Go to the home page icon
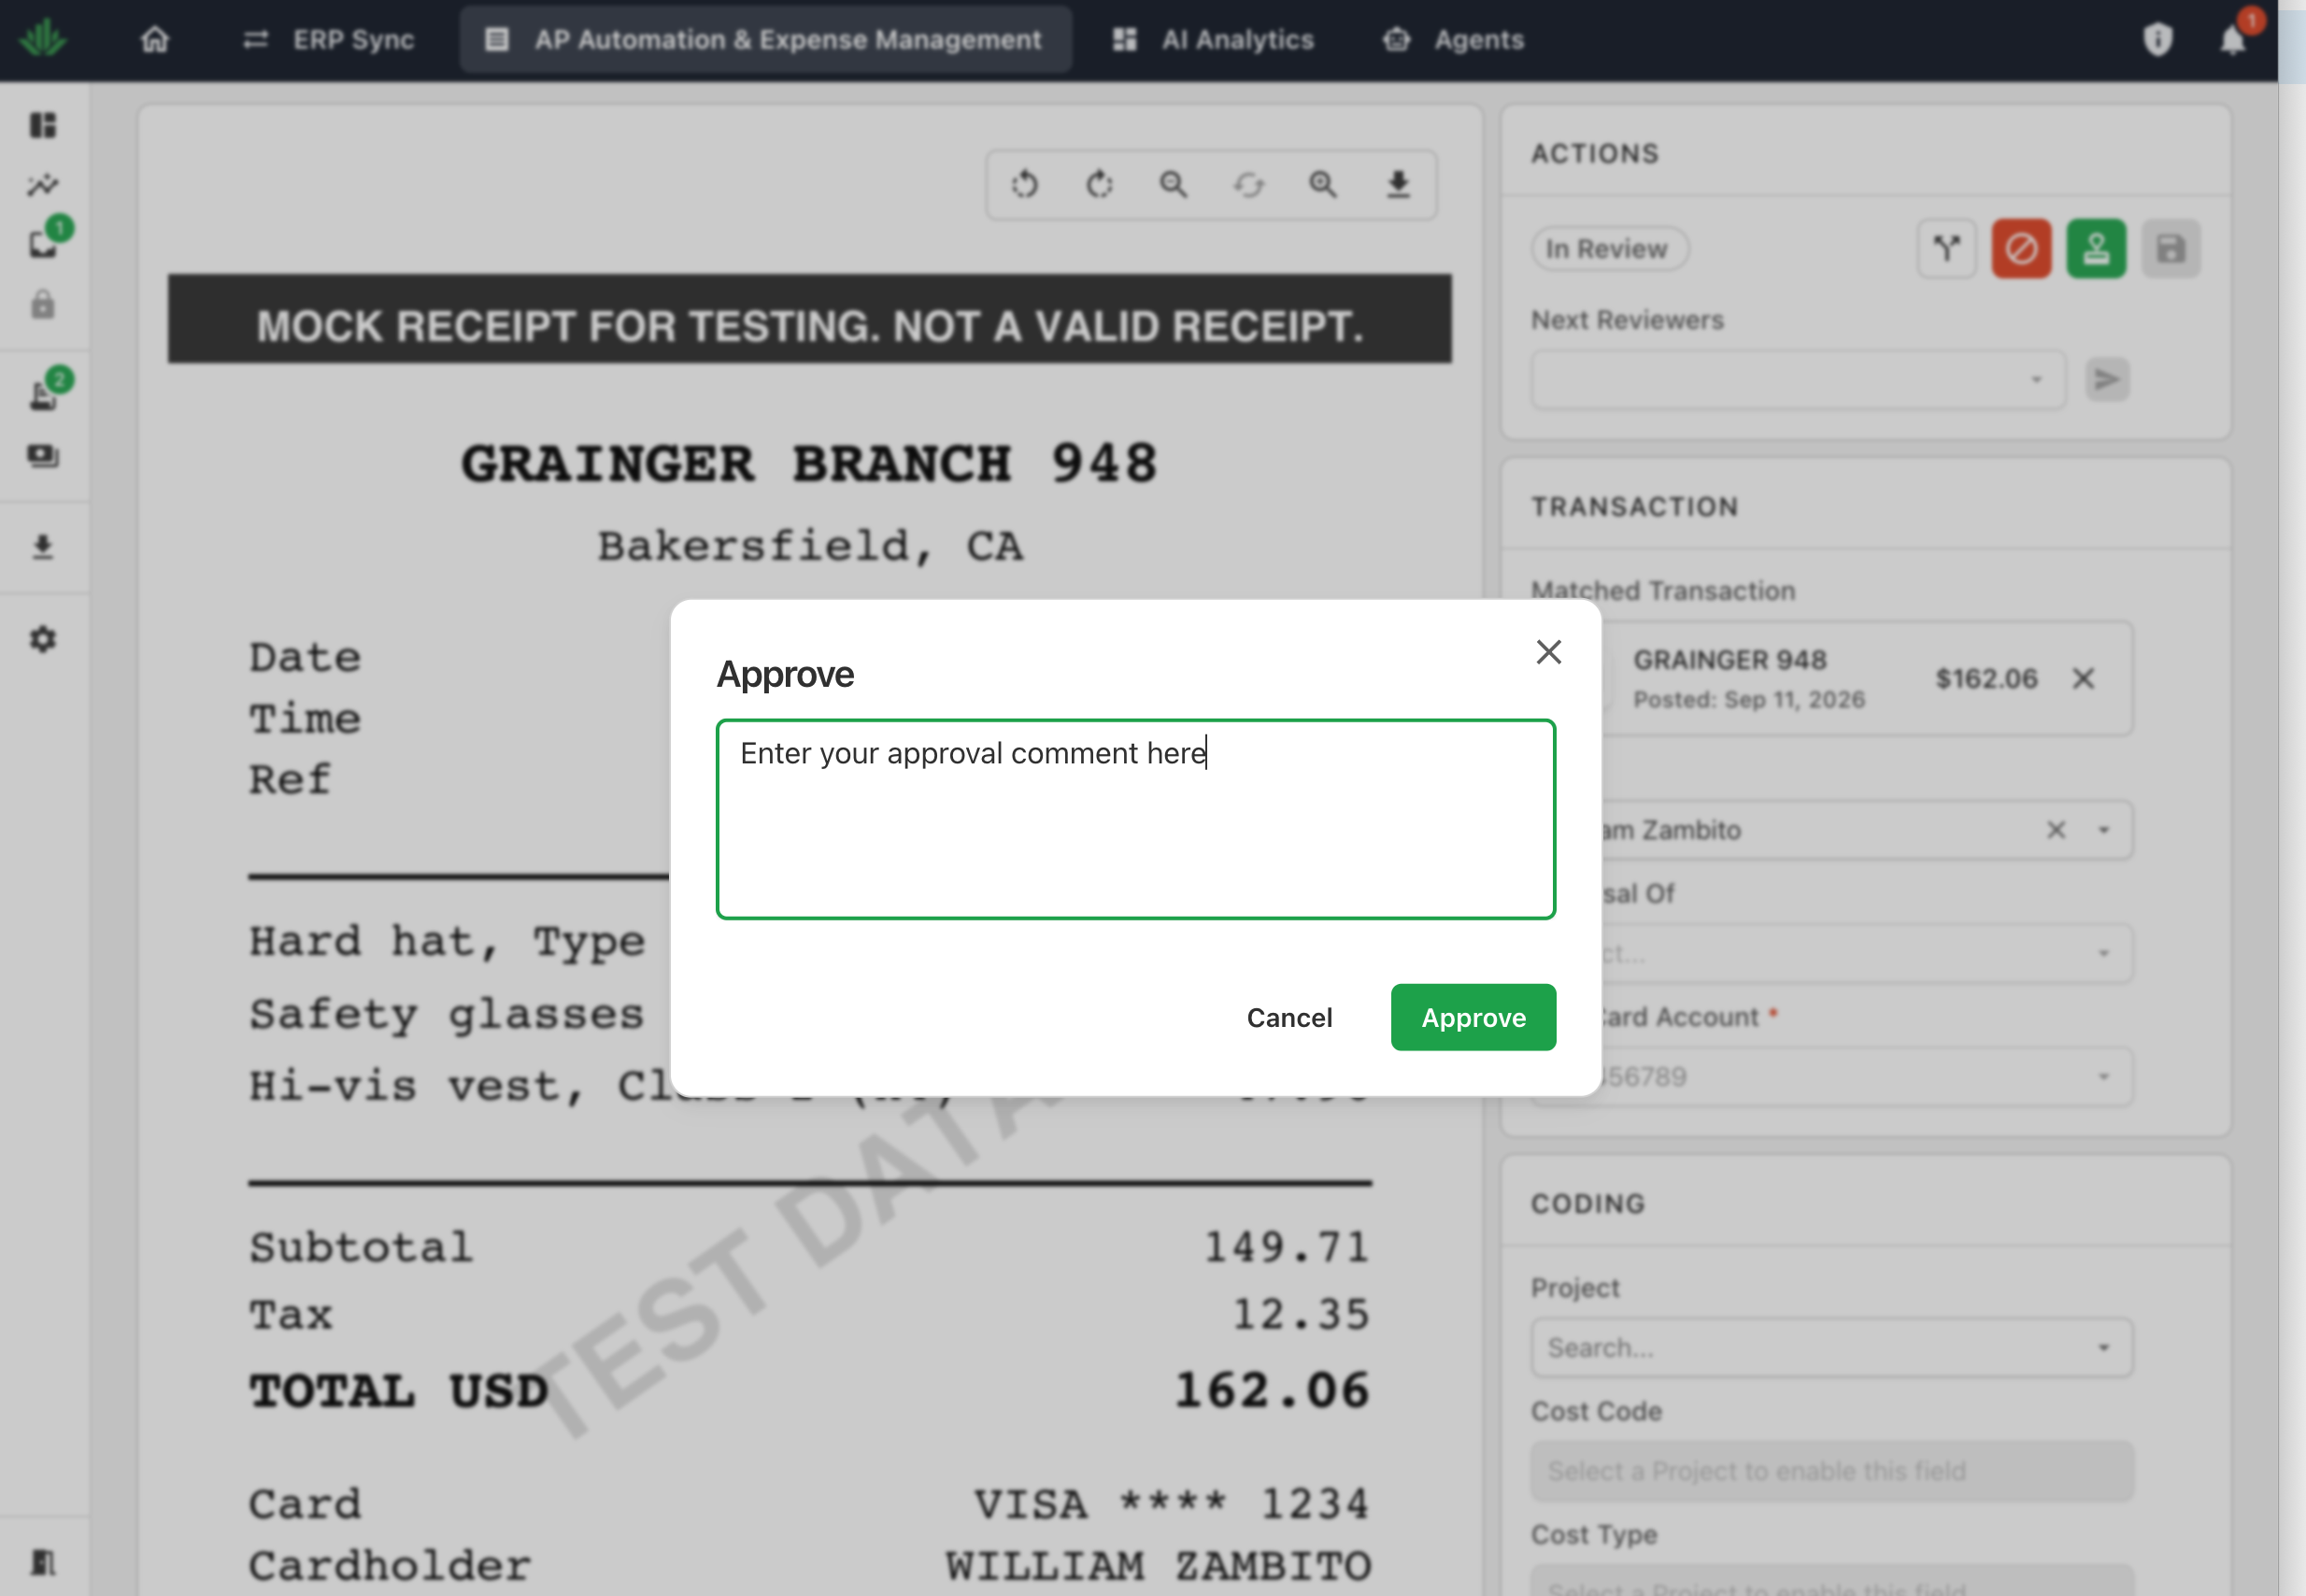The height and width of the screenshot is (1596, 2306). click(x=155, y=40)
